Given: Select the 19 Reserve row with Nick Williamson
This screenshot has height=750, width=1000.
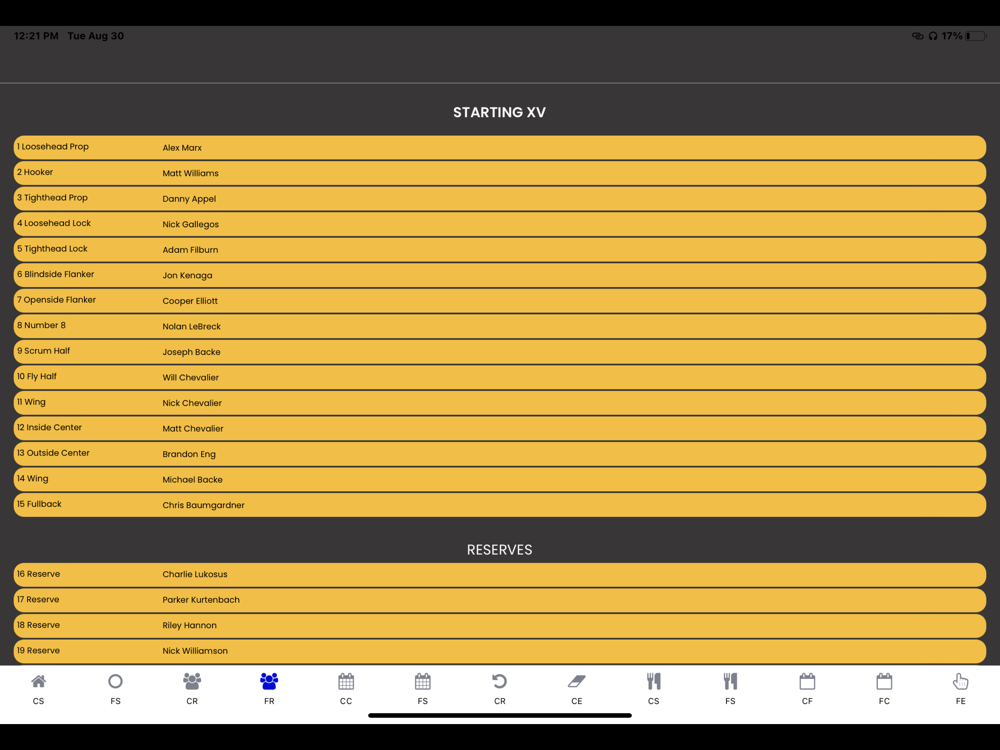Looking at the screenshot, I should click(x=499, y=651).
